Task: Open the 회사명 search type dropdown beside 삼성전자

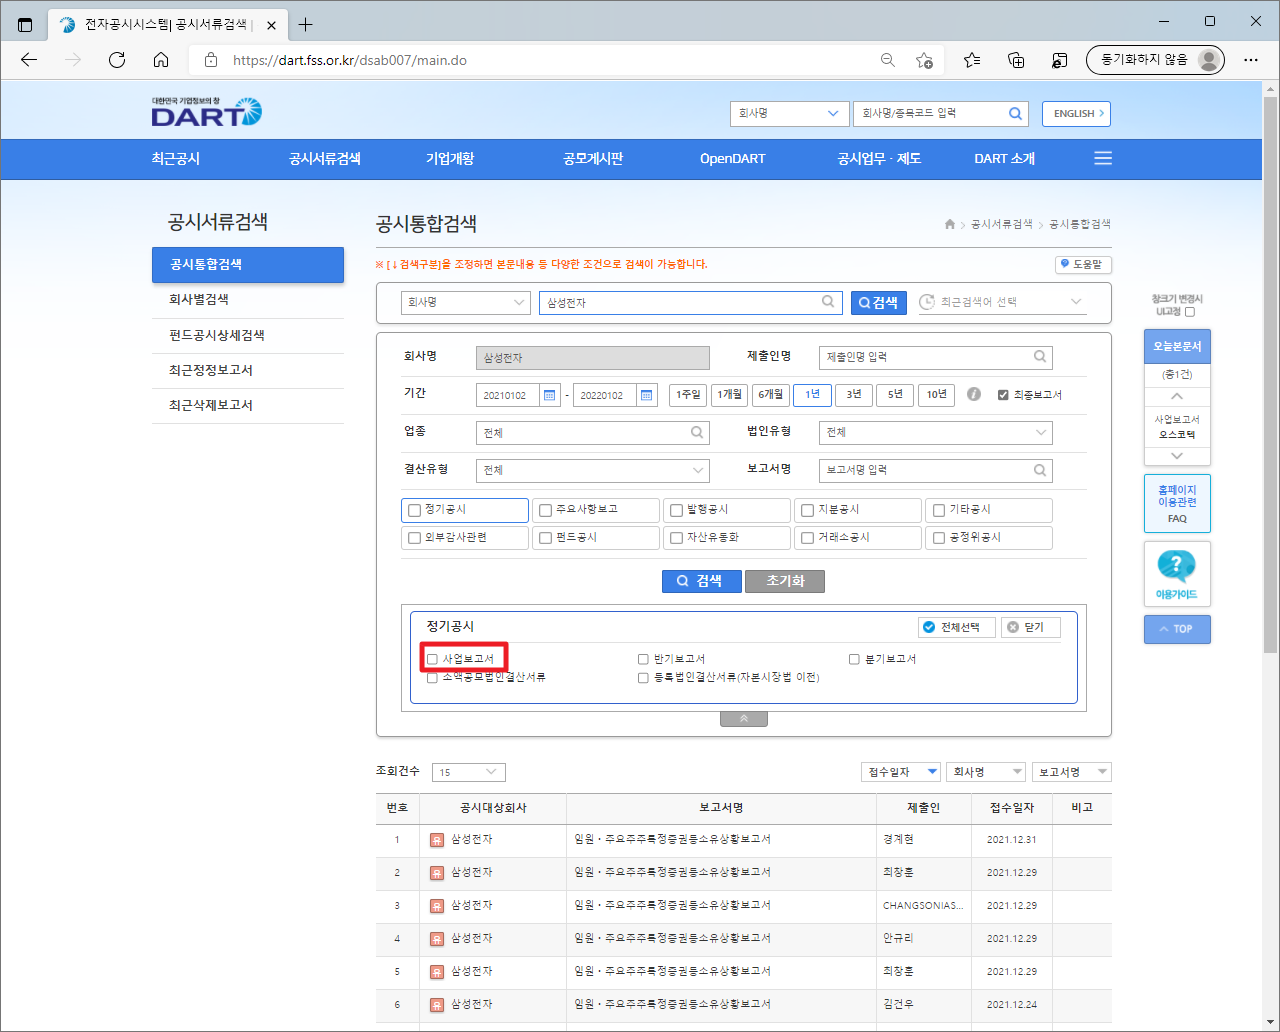Action: coord(465,302)
